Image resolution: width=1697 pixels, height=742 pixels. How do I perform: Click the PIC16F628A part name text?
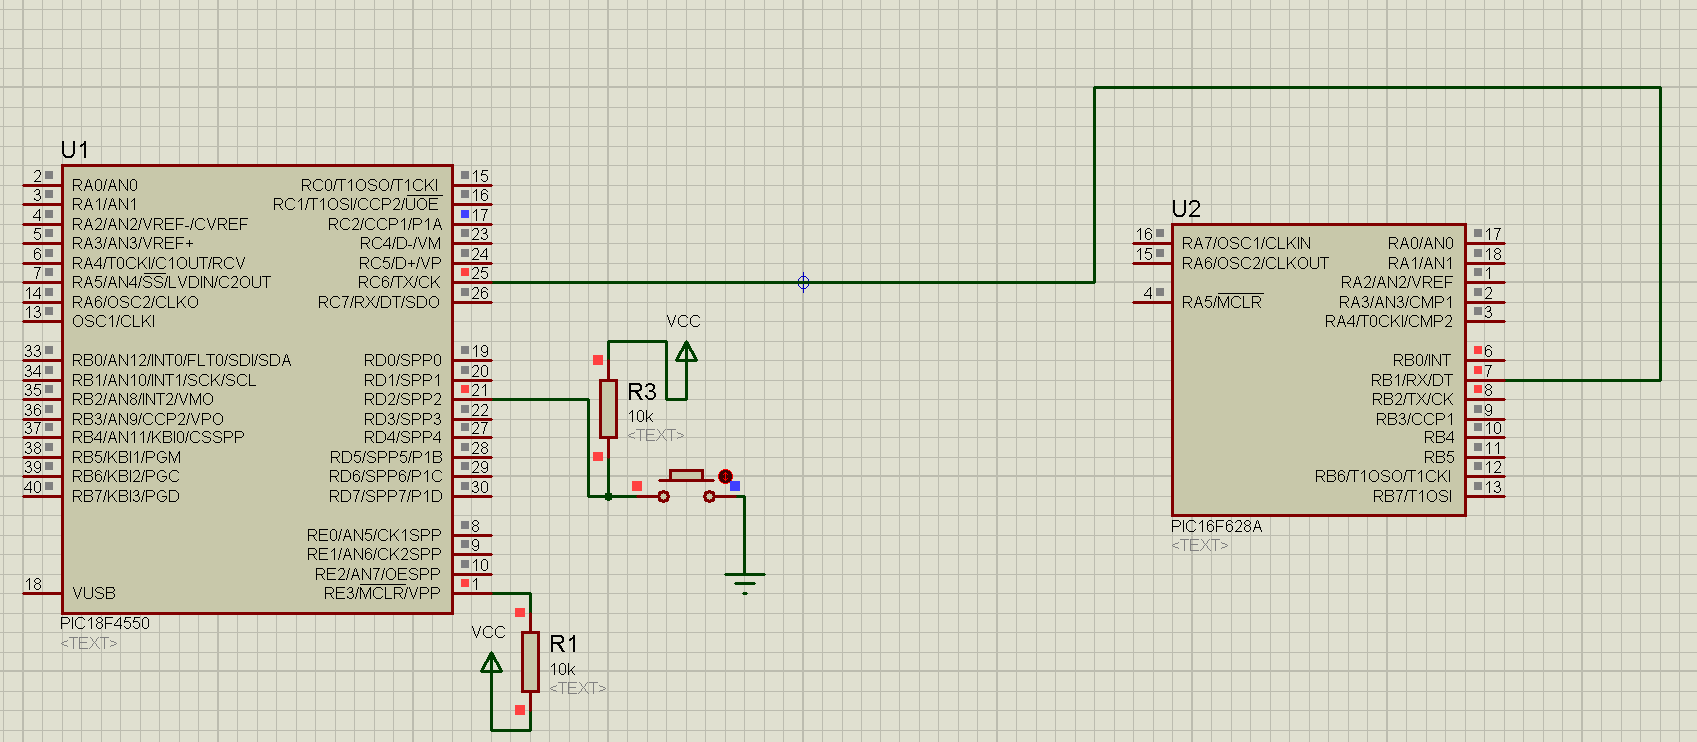click(x=1217, y=526)
